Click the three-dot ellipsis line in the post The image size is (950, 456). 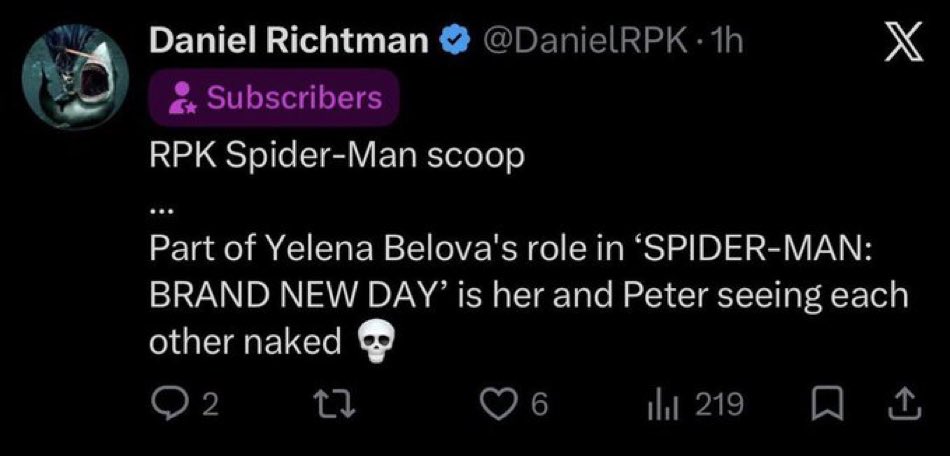click(x=161, y=213)
